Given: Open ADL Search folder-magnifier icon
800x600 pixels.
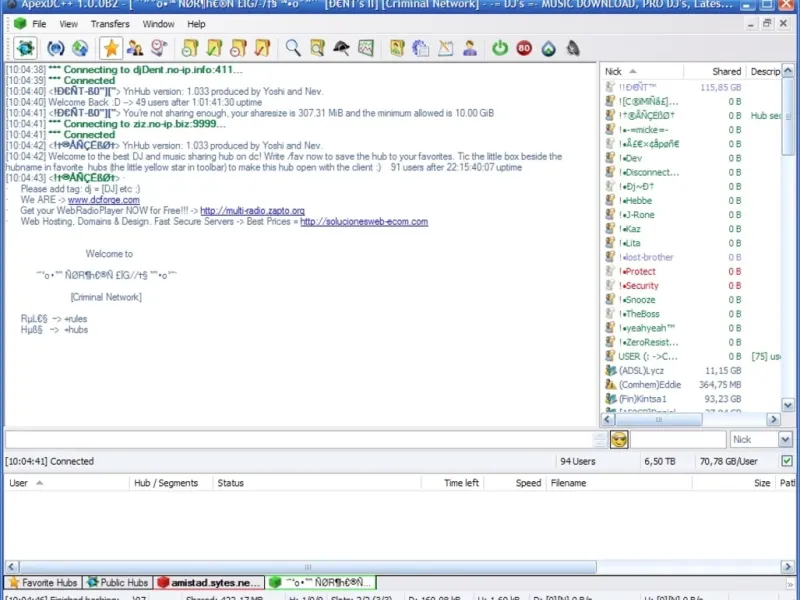Looking at the screenshot, I should [317, 48].
